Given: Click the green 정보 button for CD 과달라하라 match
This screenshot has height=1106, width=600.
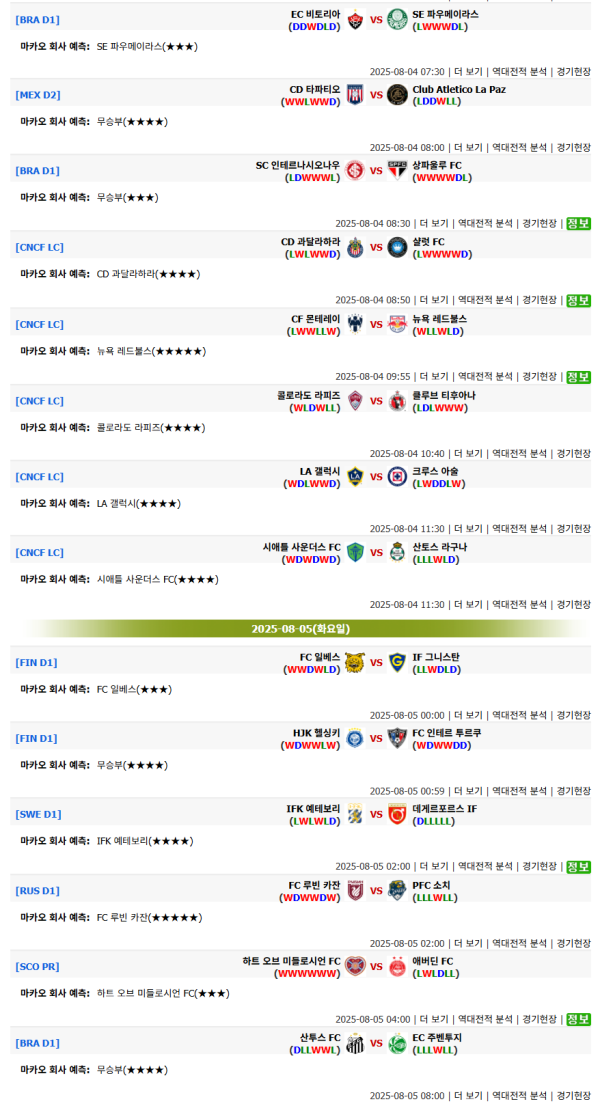Looking at the screenshot, I should point(578,300).
